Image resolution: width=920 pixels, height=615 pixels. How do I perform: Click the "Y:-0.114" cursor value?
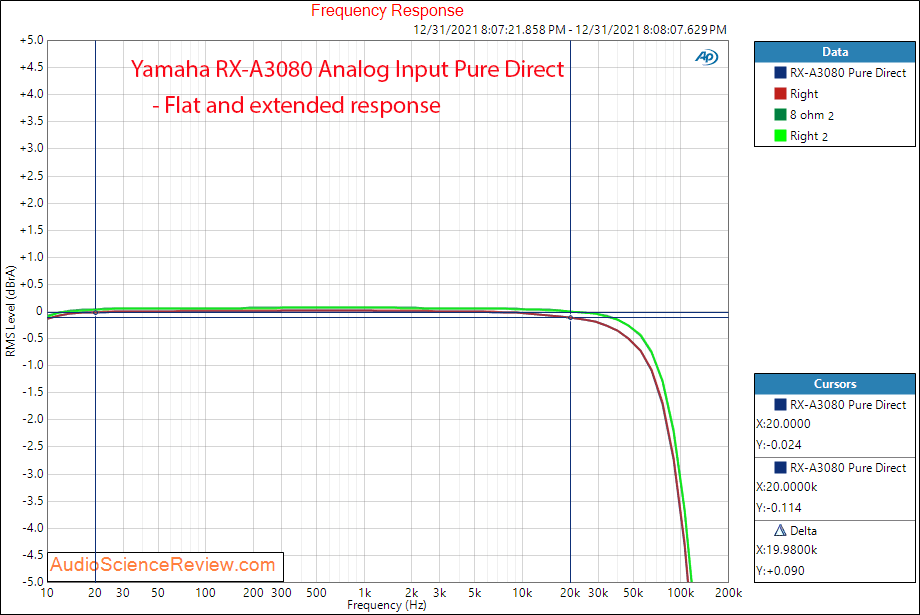pyautogui.click(x=779, y=508)
